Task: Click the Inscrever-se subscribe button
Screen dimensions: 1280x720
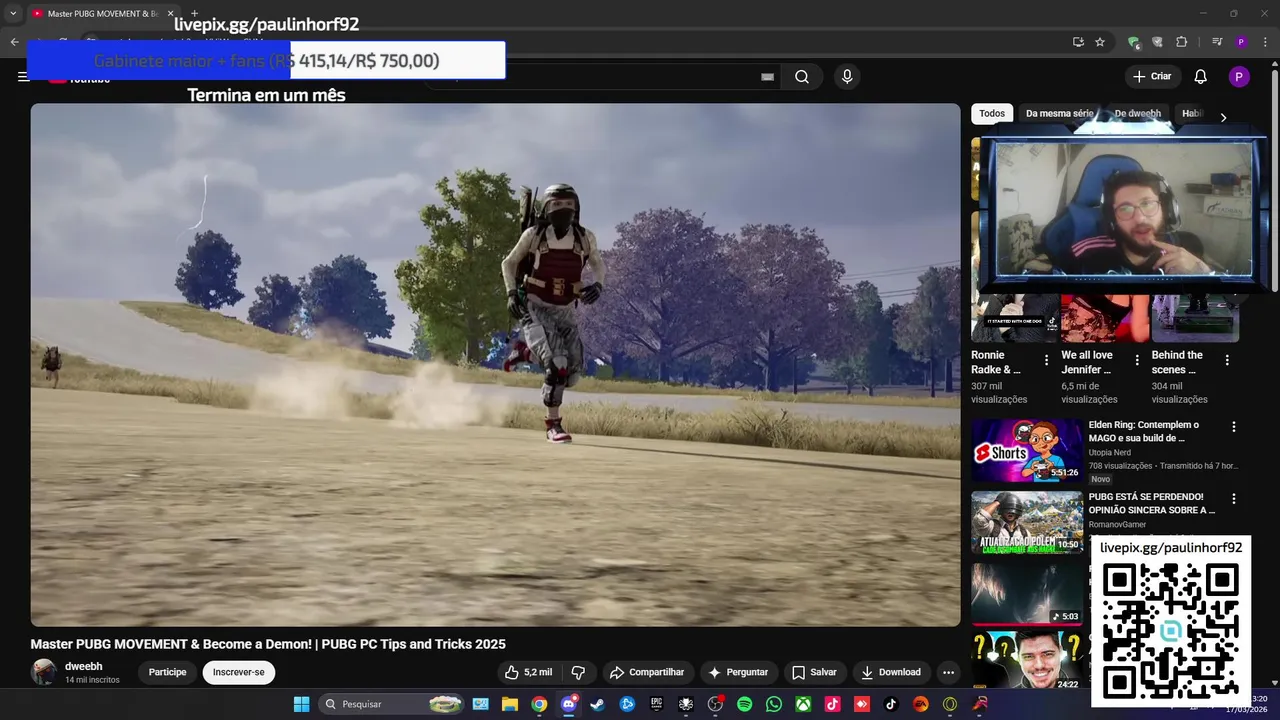Action: click(x=238, y=672)
